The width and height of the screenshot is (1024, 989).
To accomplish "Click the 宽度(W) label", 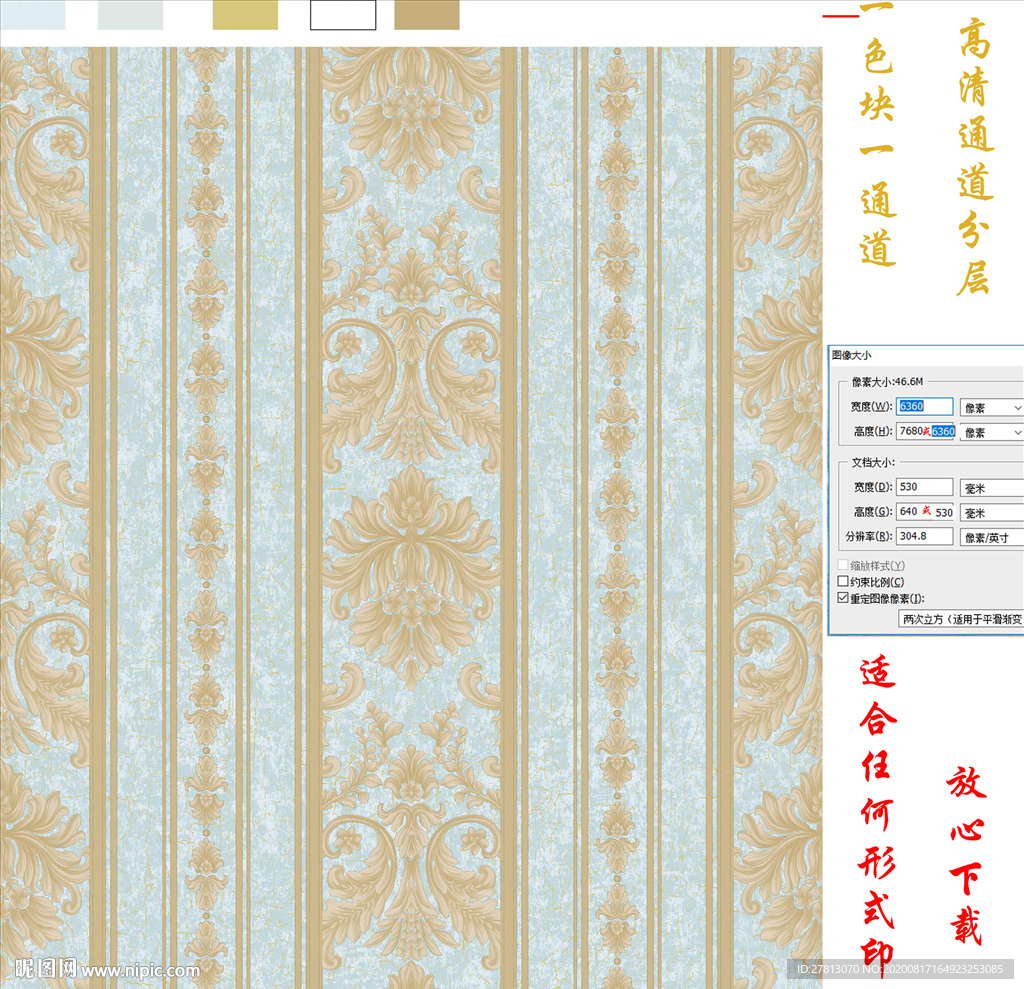I will pyautogui.click(x=871, y=406).
